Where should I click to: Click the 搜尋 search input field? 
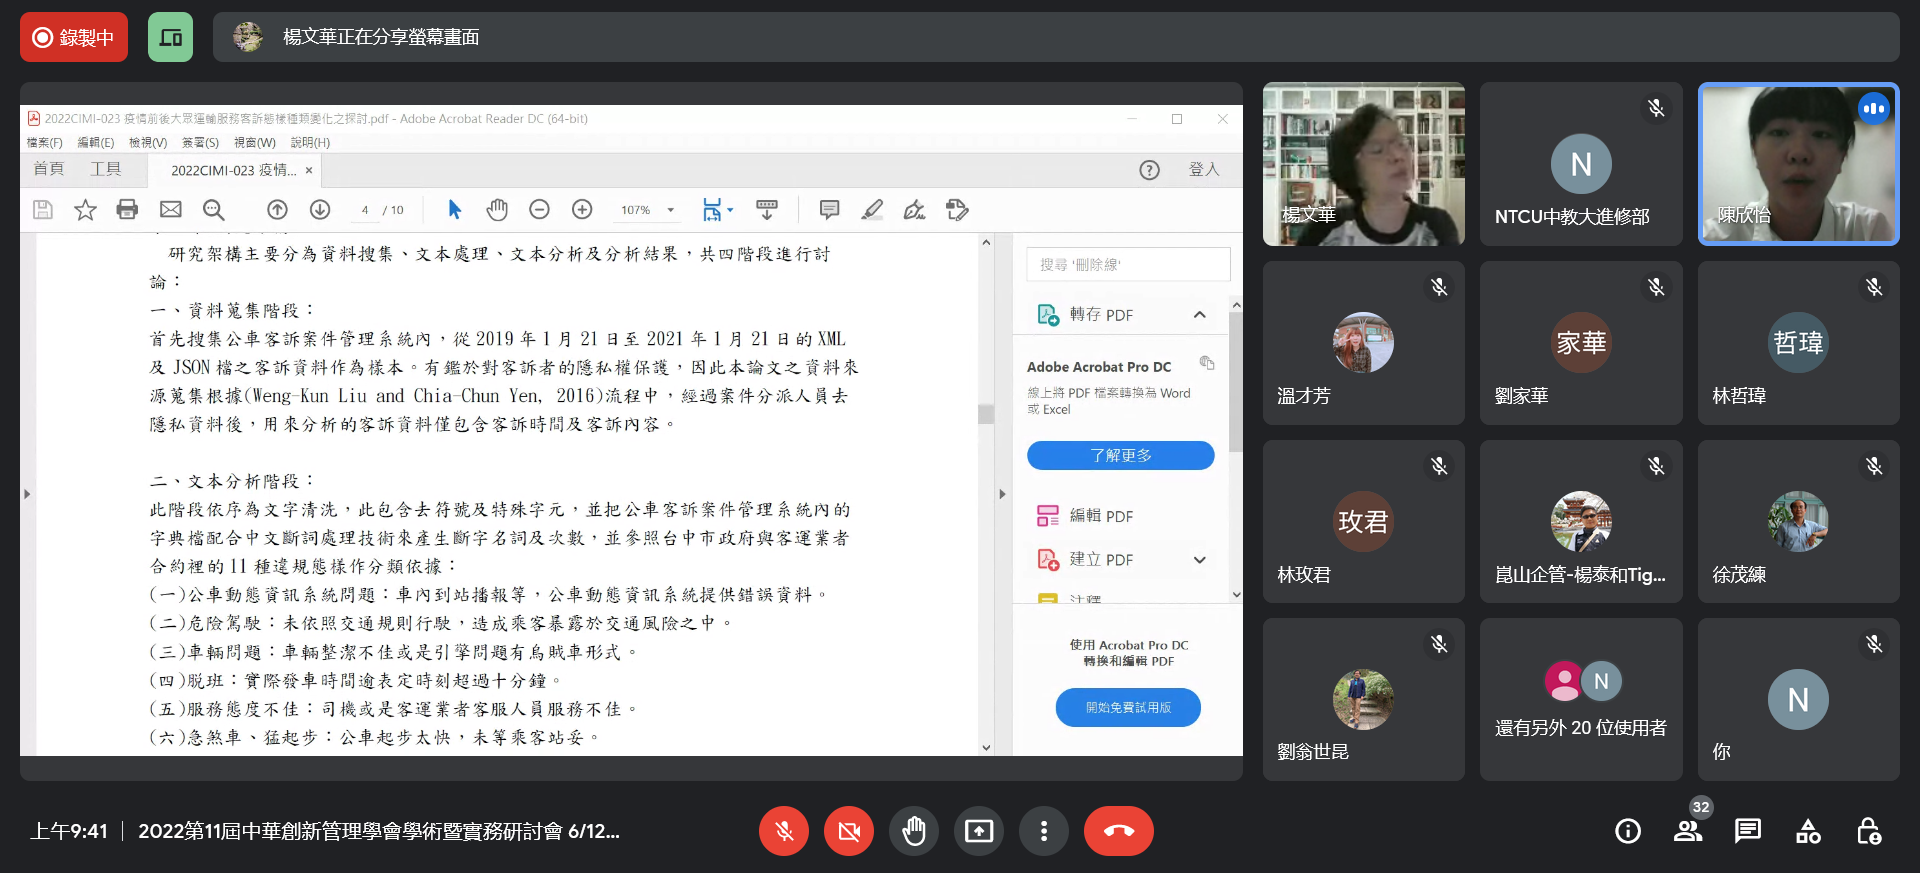click(1128, 265)
